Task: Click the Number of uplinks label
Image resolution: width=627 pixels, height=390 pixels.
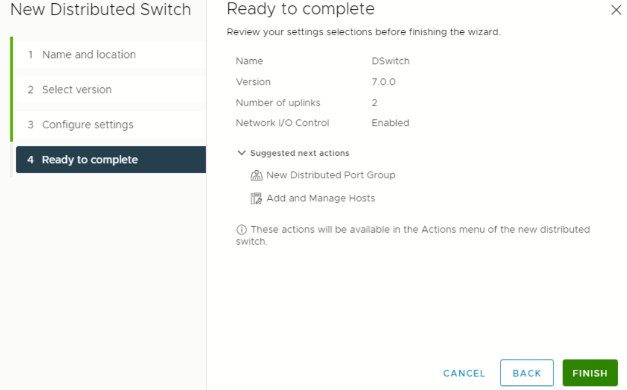Action: tap(278, 103)
